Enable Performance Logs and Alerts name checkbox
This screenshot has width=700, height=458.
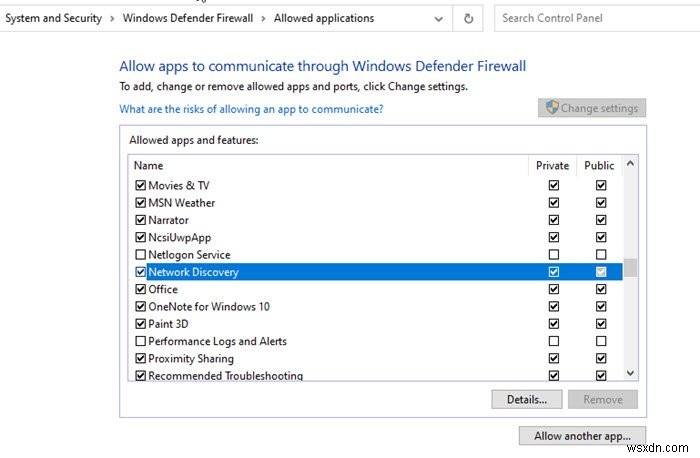click(x=140, y=341)
